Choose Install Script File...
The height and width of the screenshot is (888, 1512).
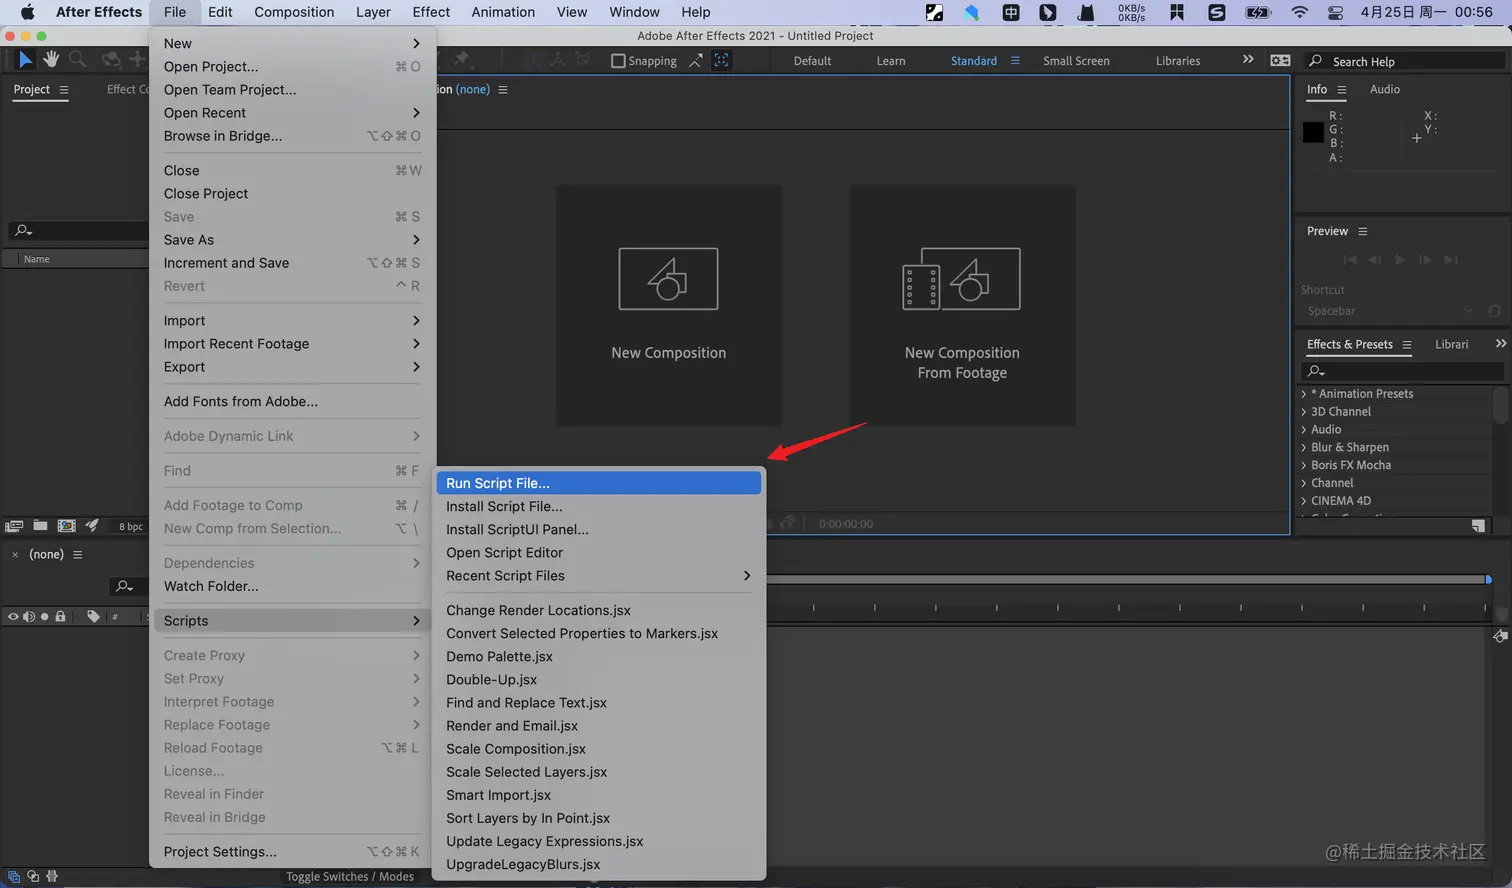pyautogui.click(x=599, y=506)
